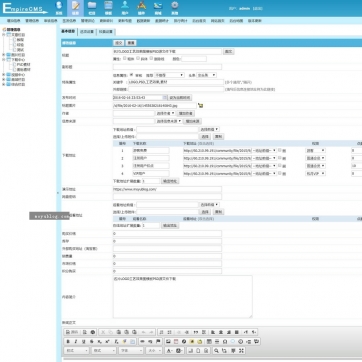Viewport: 362px width, 362px height.
Task: Click the image chooser icon beside title picture
Action: tap(200, 105)
